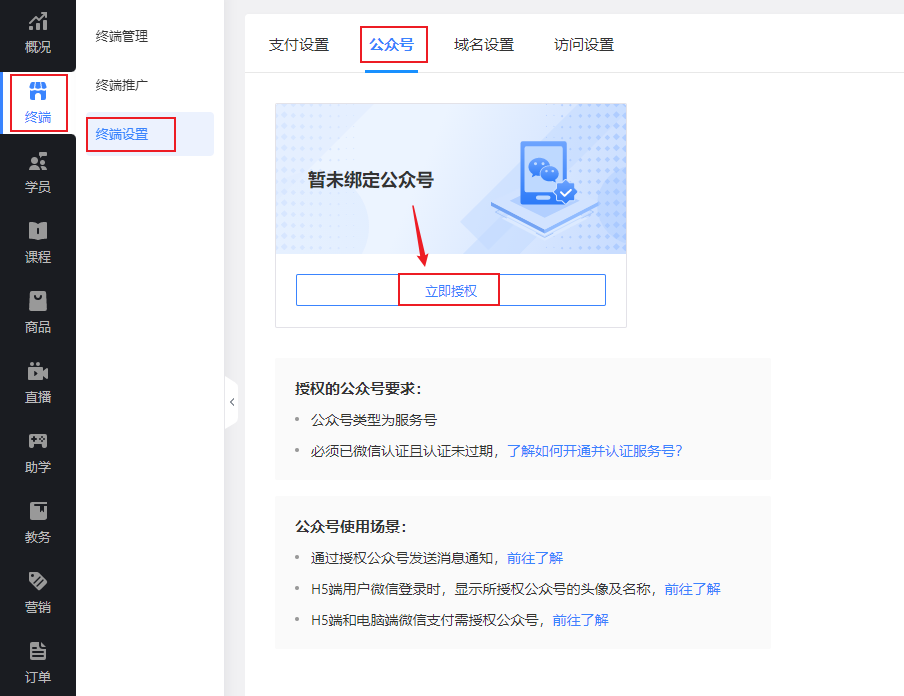
Task: Open the 订单 orders section
Action: tap(37, 663)
